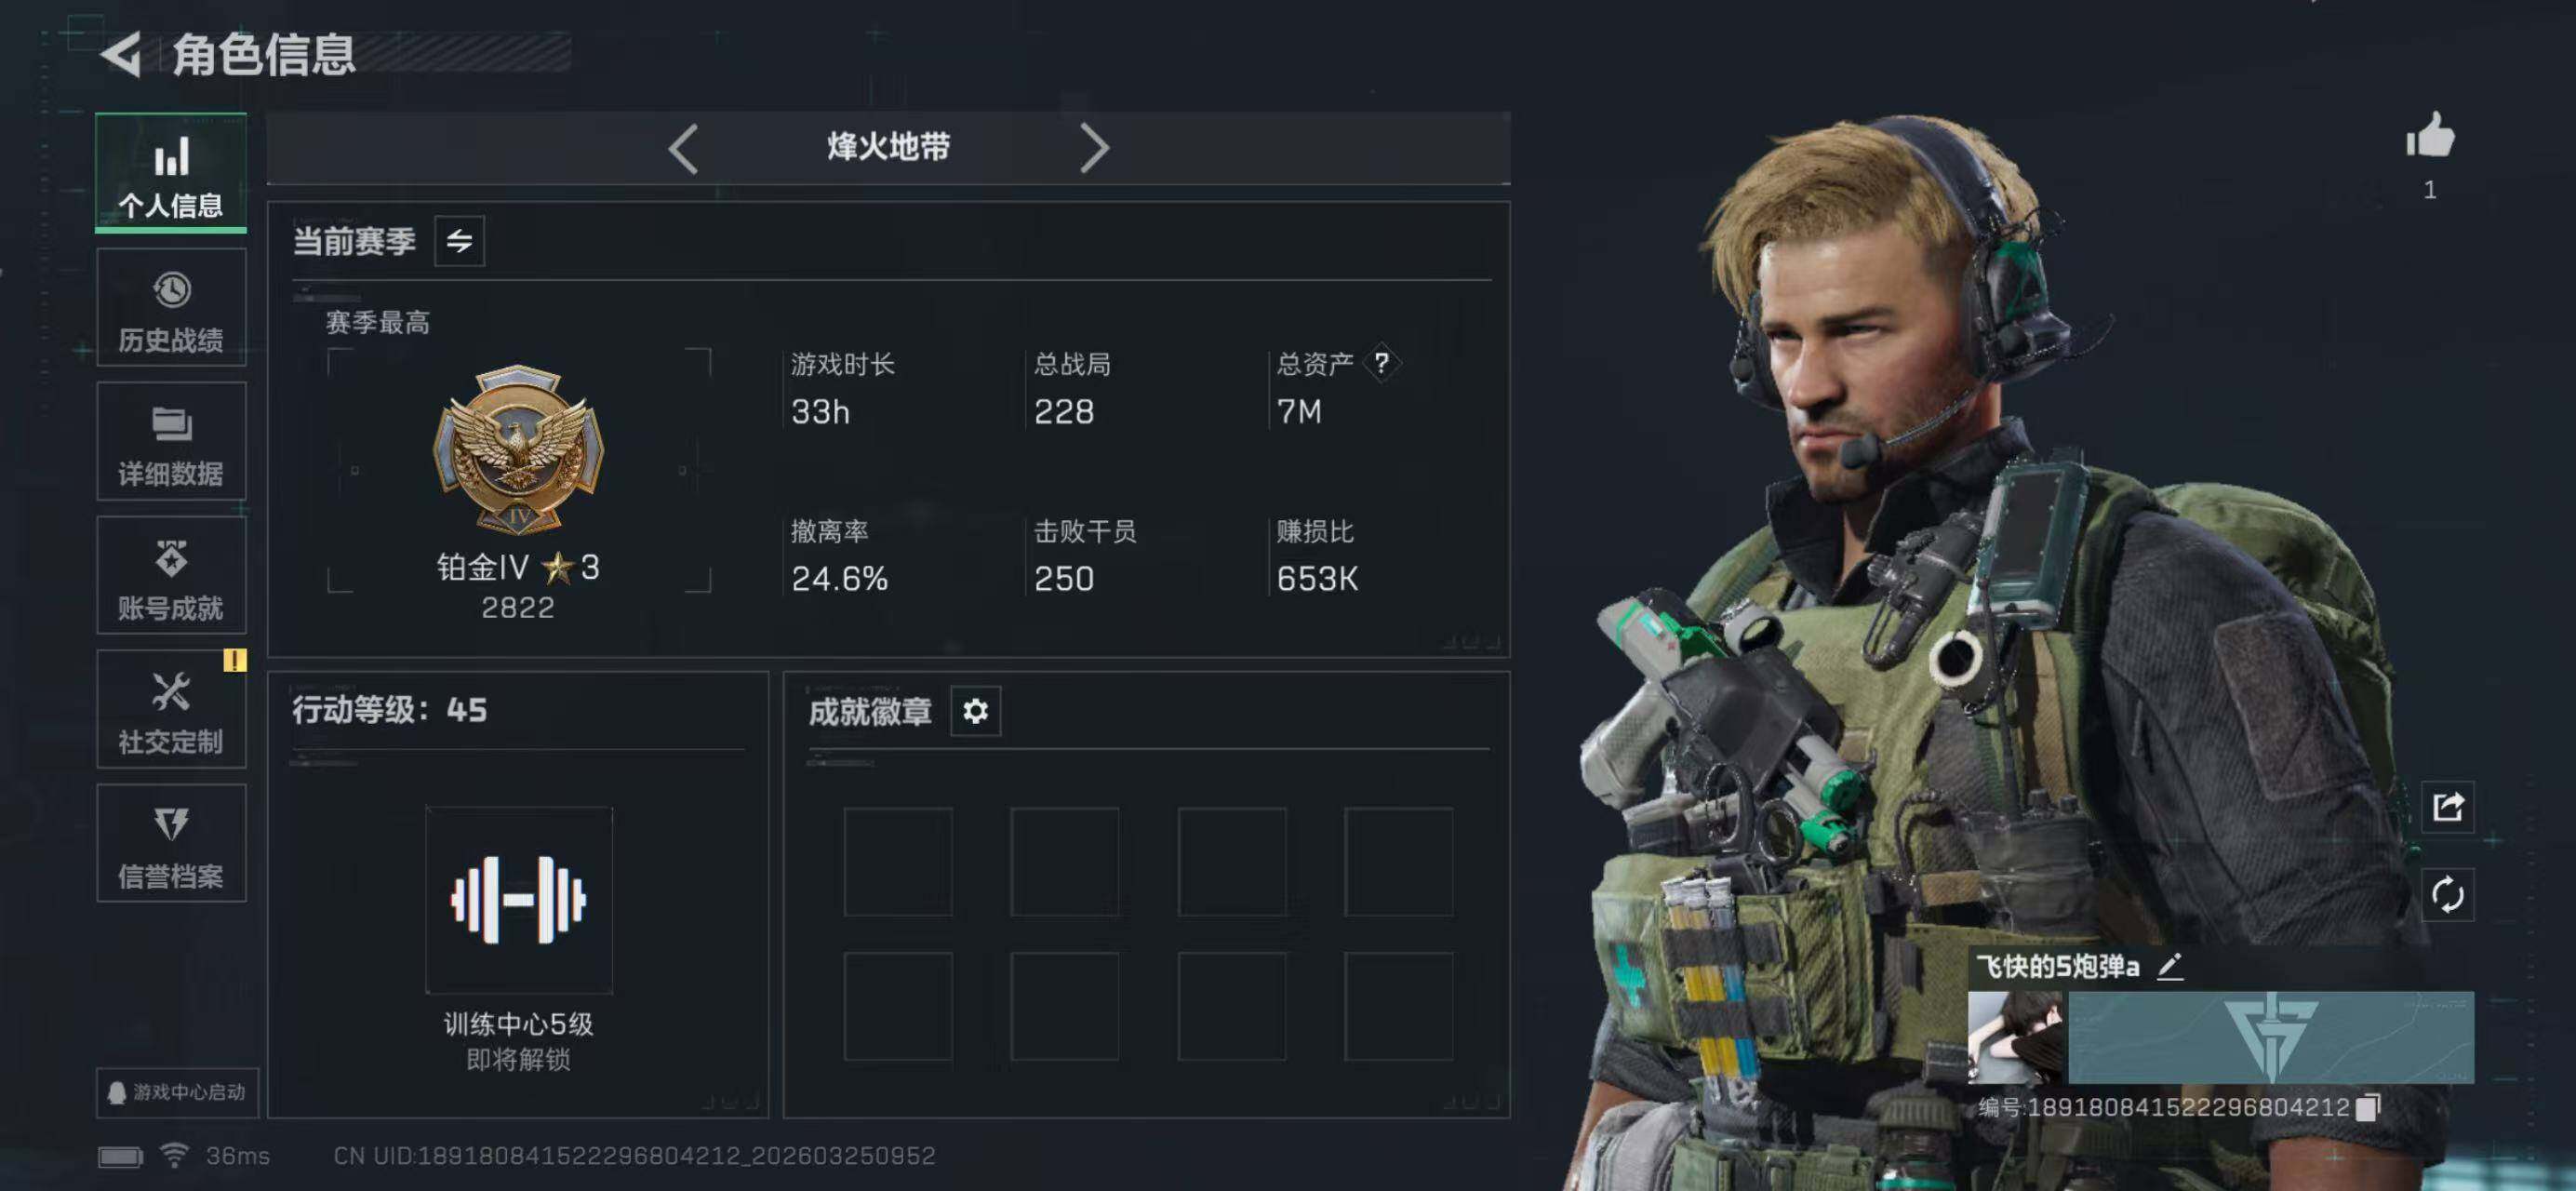The height and width of the screenshot is (1191, 2576).
Task: Edit nickname via pencil icon next to 飞快的5炮弹a
Action: [x=2169, y=967]
